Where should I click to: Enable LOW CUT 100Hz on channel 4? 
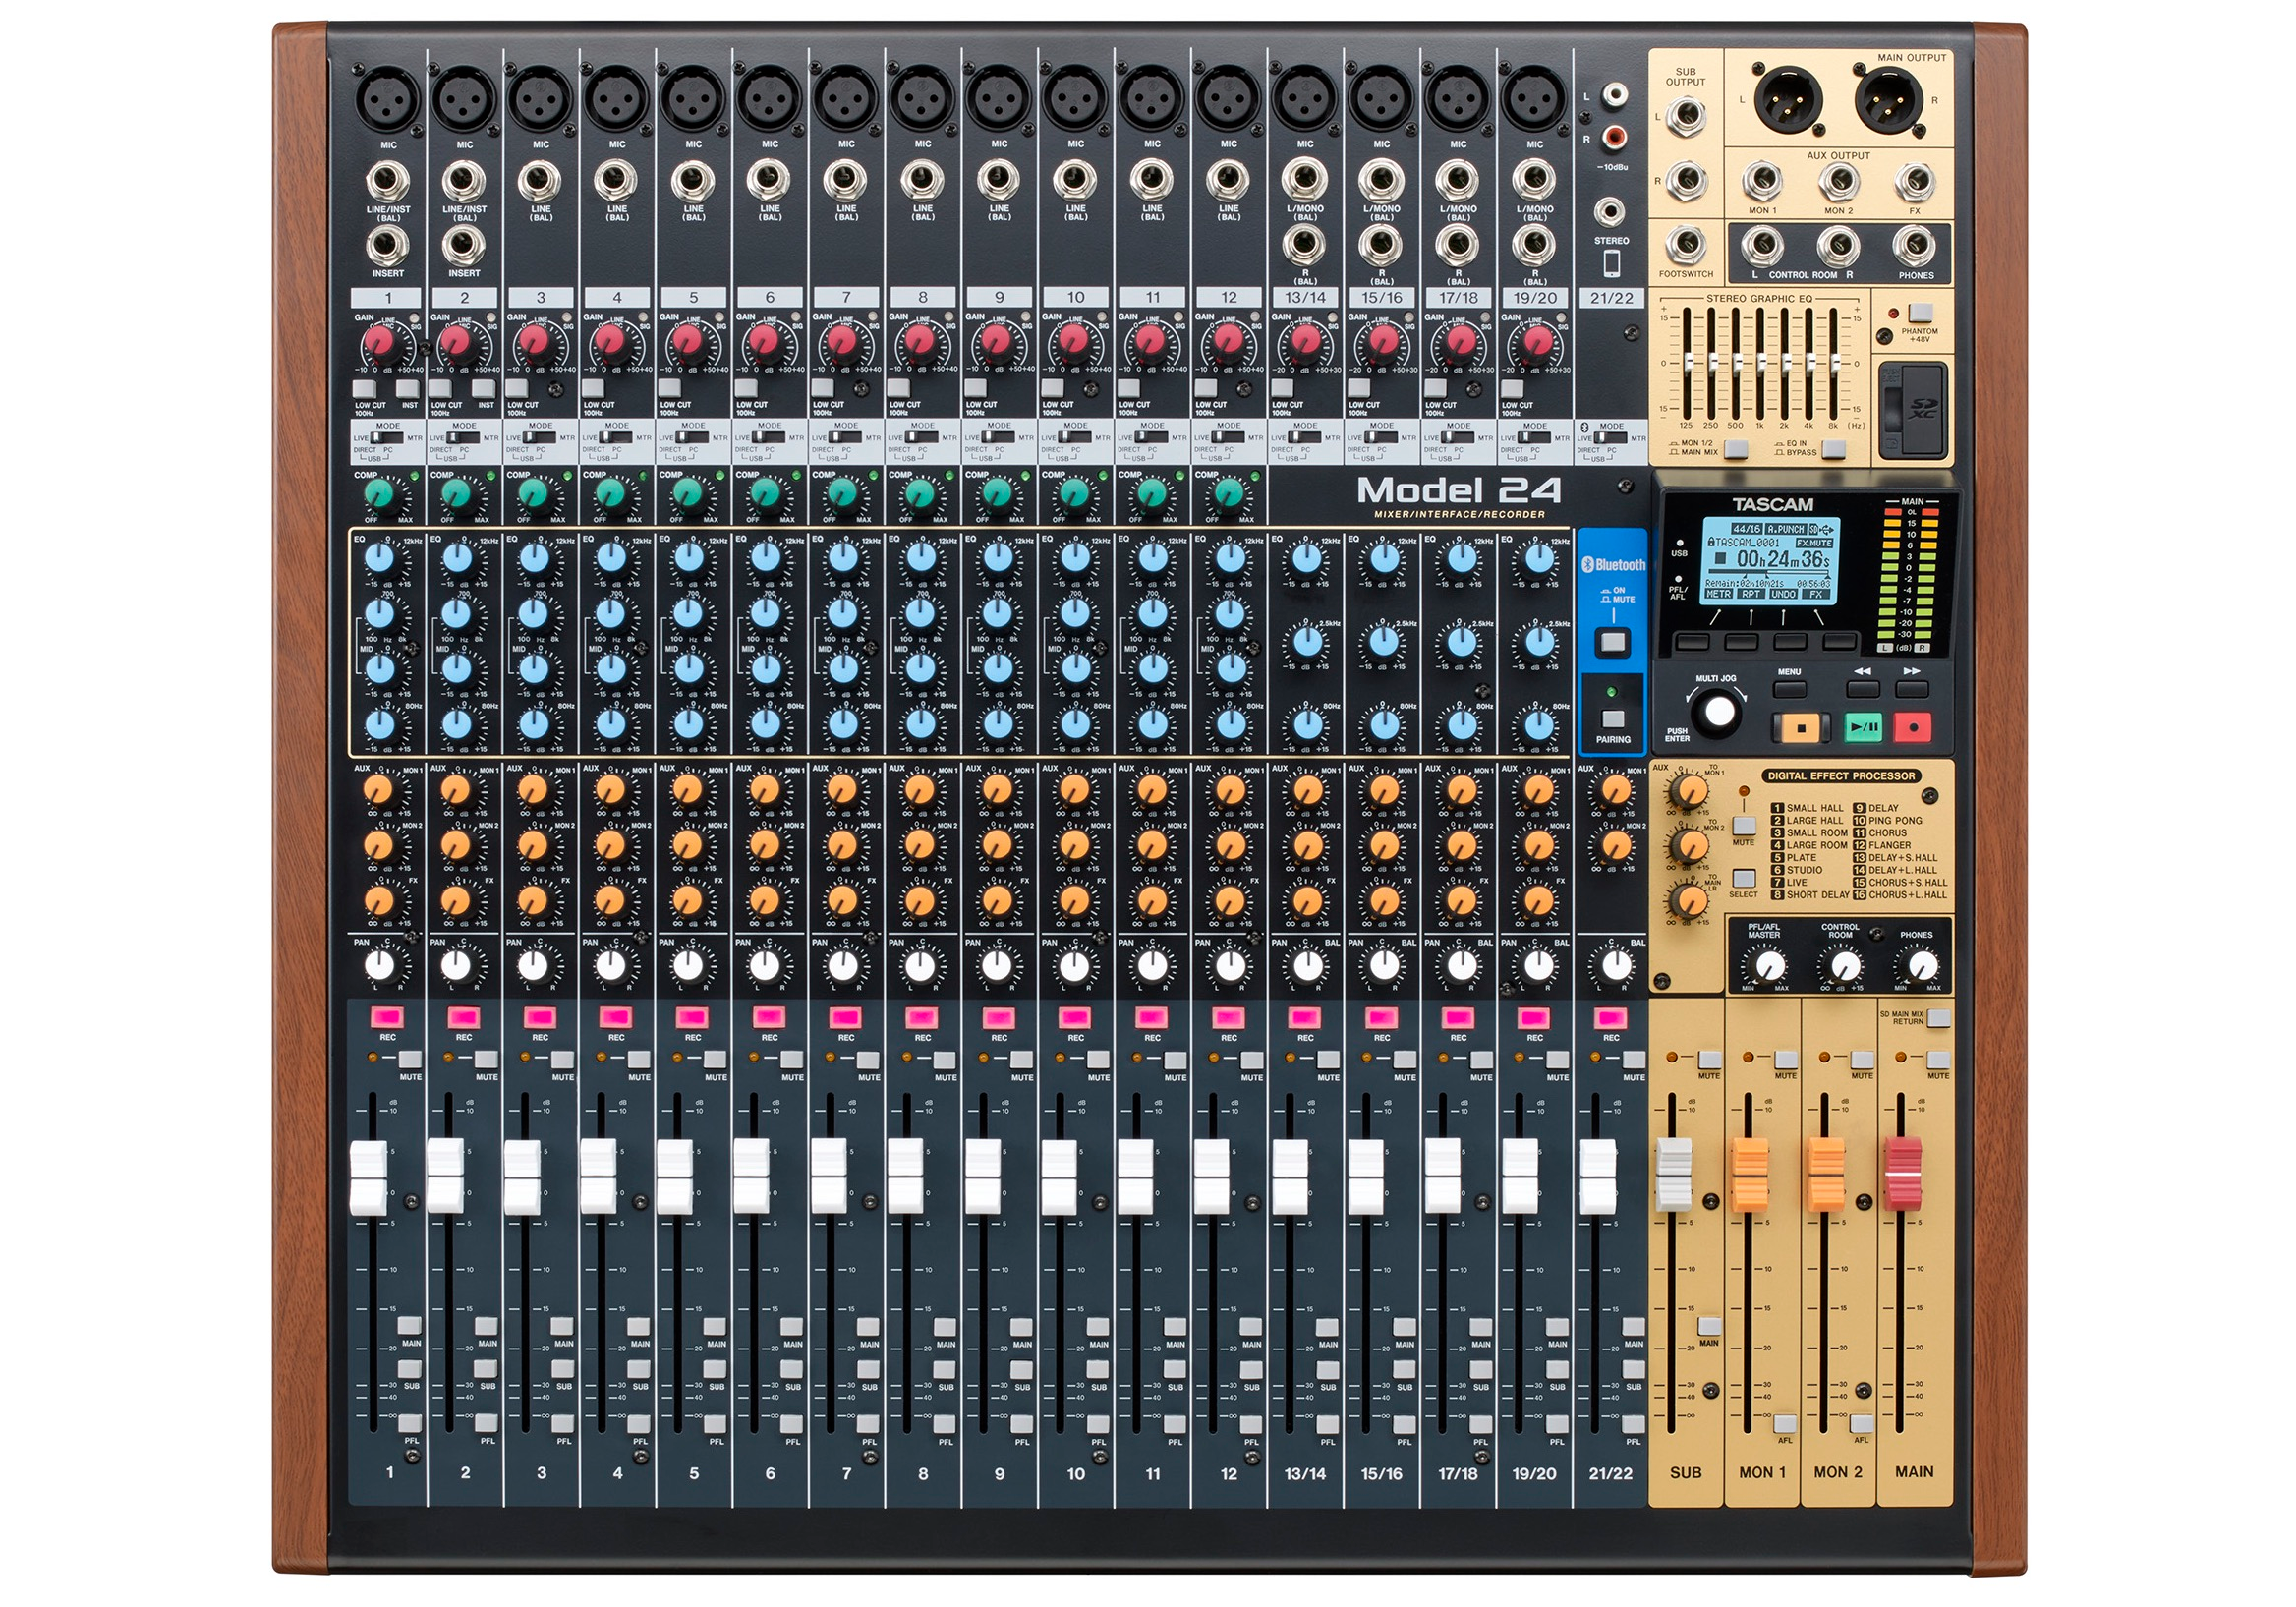pos(593,387)
